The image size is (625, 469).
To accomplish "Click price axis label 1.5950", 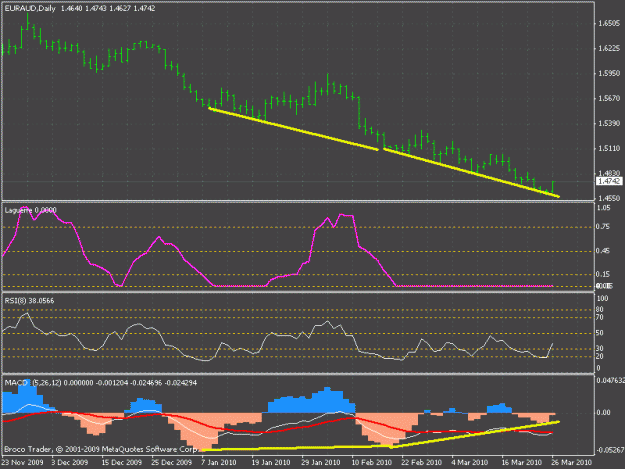I will pos(609,73).
